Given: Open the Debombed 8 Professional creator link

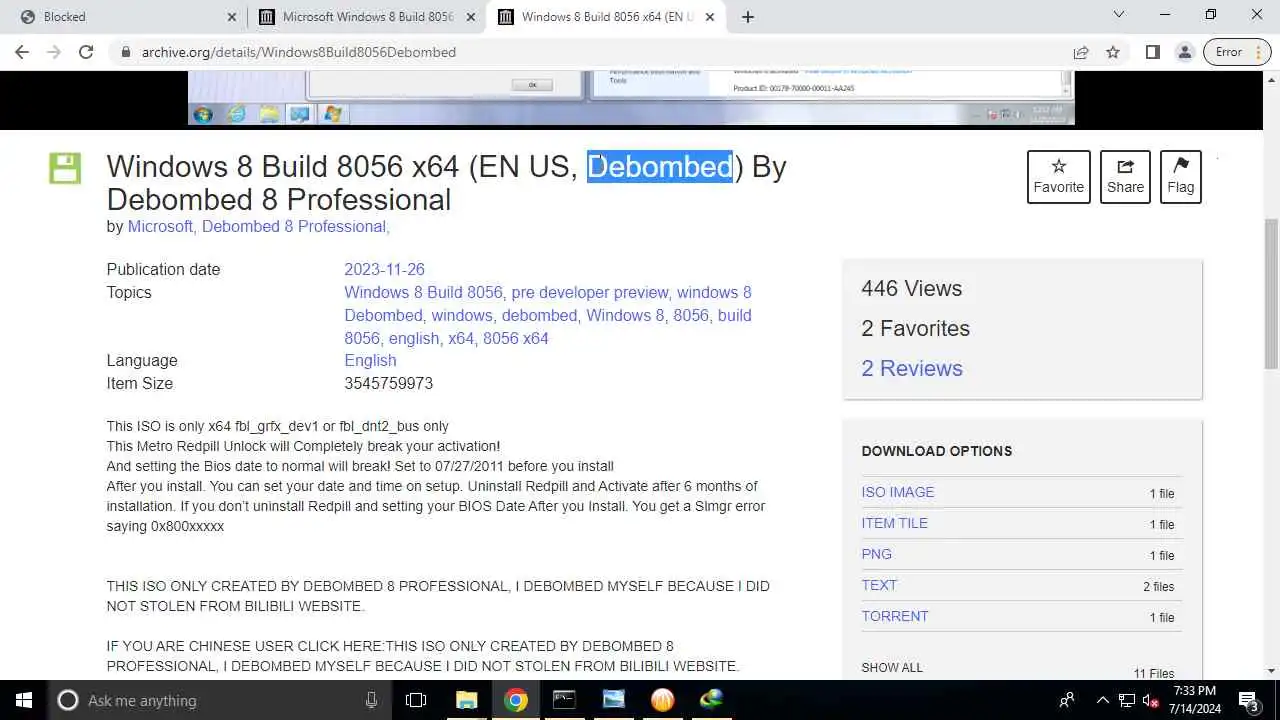Looking at the screenshot, I should [294, 227].
